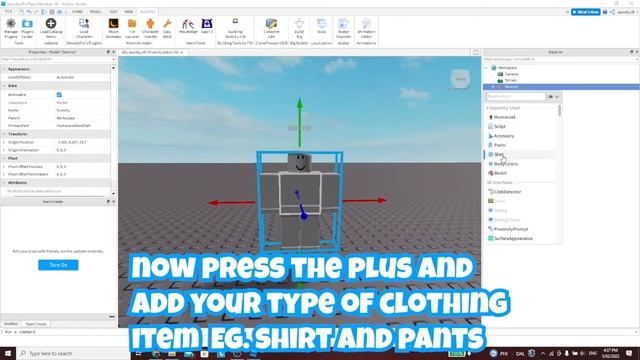The image size is (640, 360).
Task: Expand the selected Dummy model in Explorer
Action: (493, 87)
